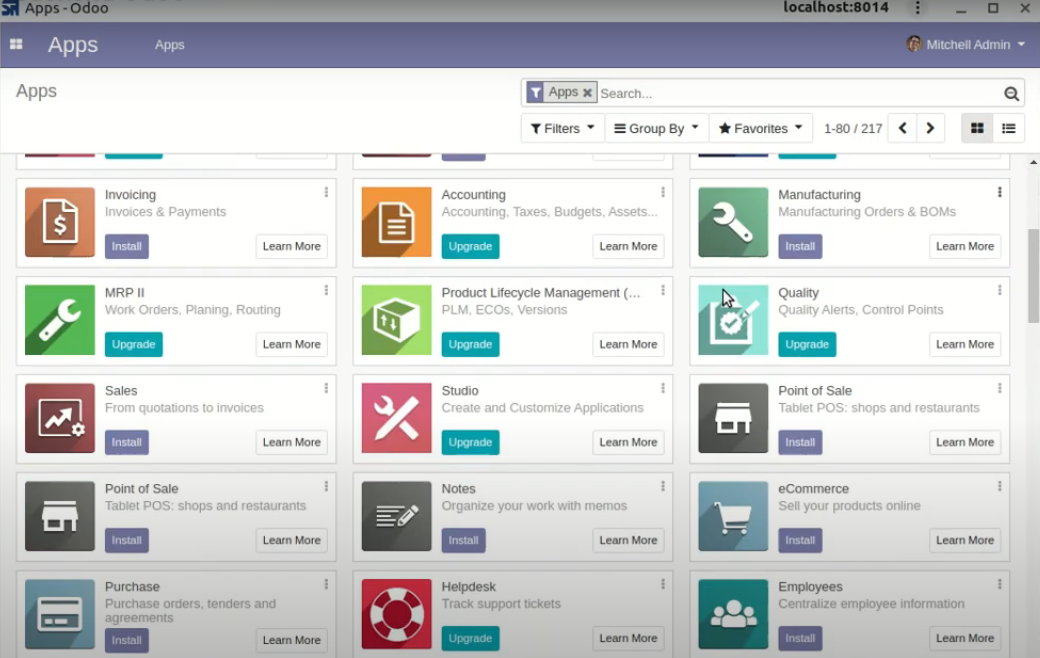This screenshot has width=1040, height=658.
Task: Click the Employees app icon
Action: coord(733,614)
